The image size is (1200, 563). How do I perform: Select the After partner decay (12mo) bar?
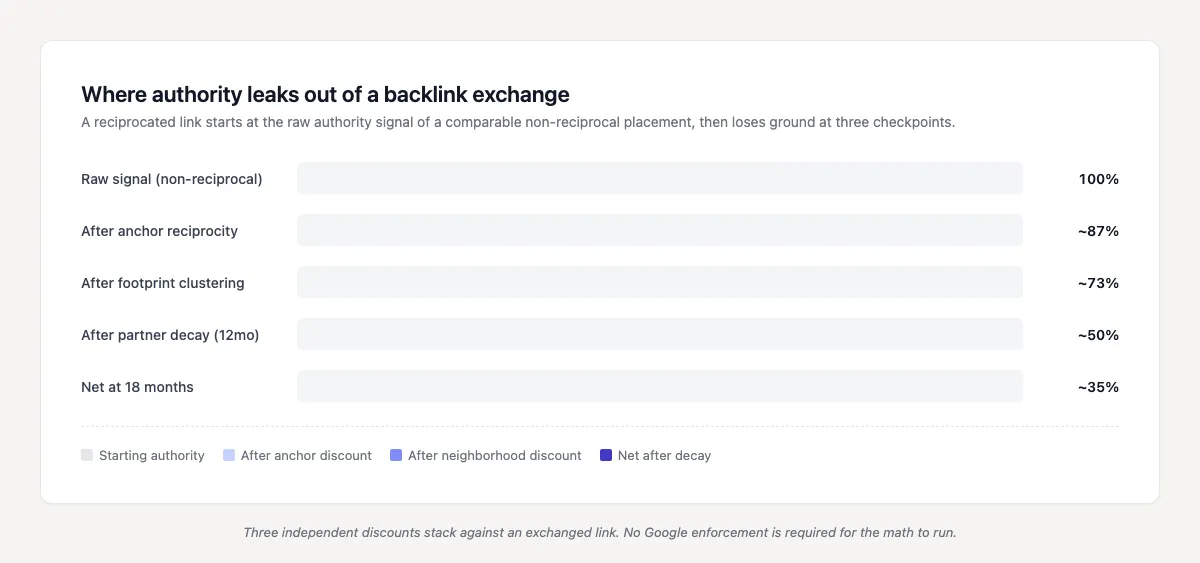pos(660,334)
